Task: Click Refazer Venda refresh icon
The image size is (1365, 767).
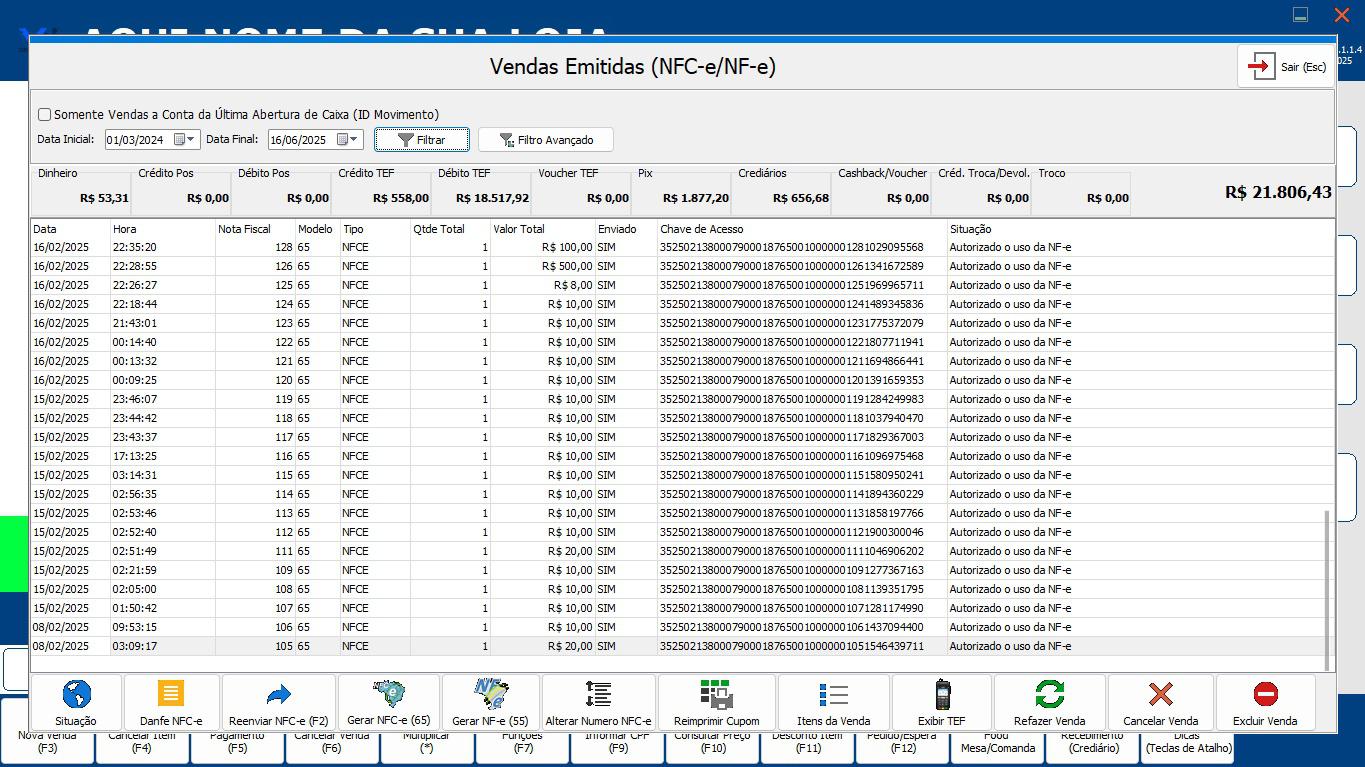Action: [x=1049, y=694]
